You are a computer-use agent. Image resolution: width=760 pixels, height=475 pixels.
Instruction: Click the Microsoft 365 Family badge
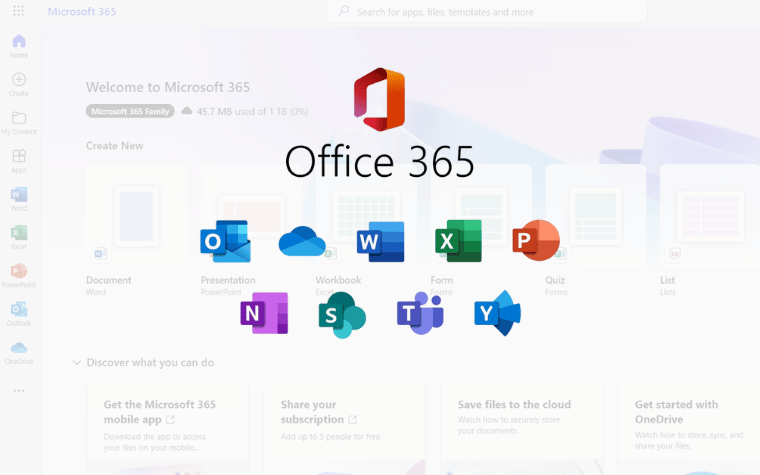coord(130,111)
